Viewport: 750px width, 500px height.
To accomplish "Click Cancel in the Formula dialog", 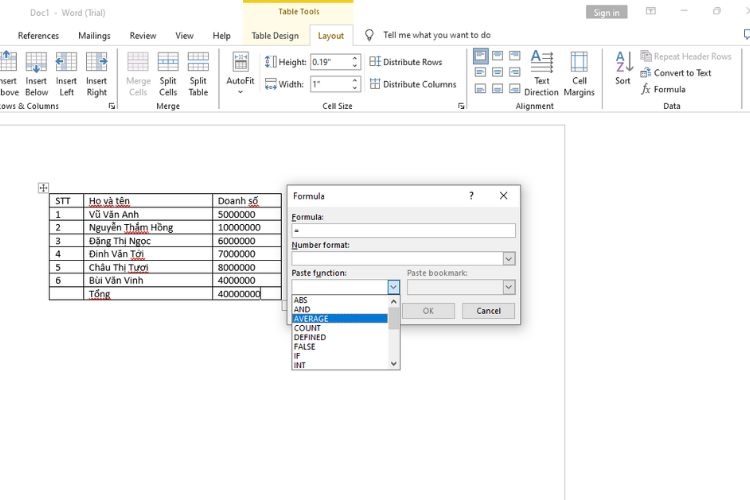I will pyautogui.click(x=488, y=311).
